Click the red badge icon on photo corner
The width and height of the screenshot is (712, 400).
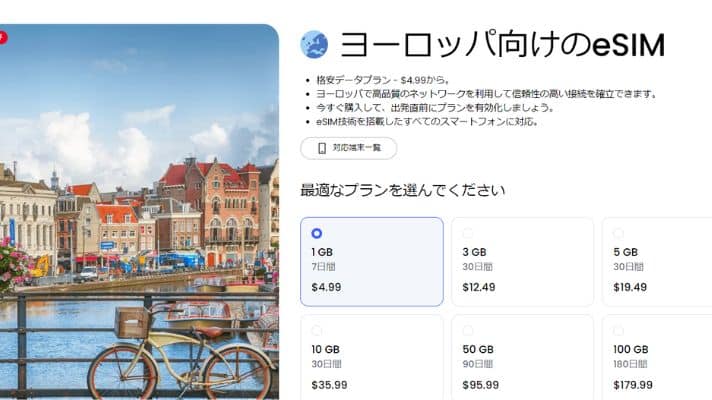click(3, 37)
